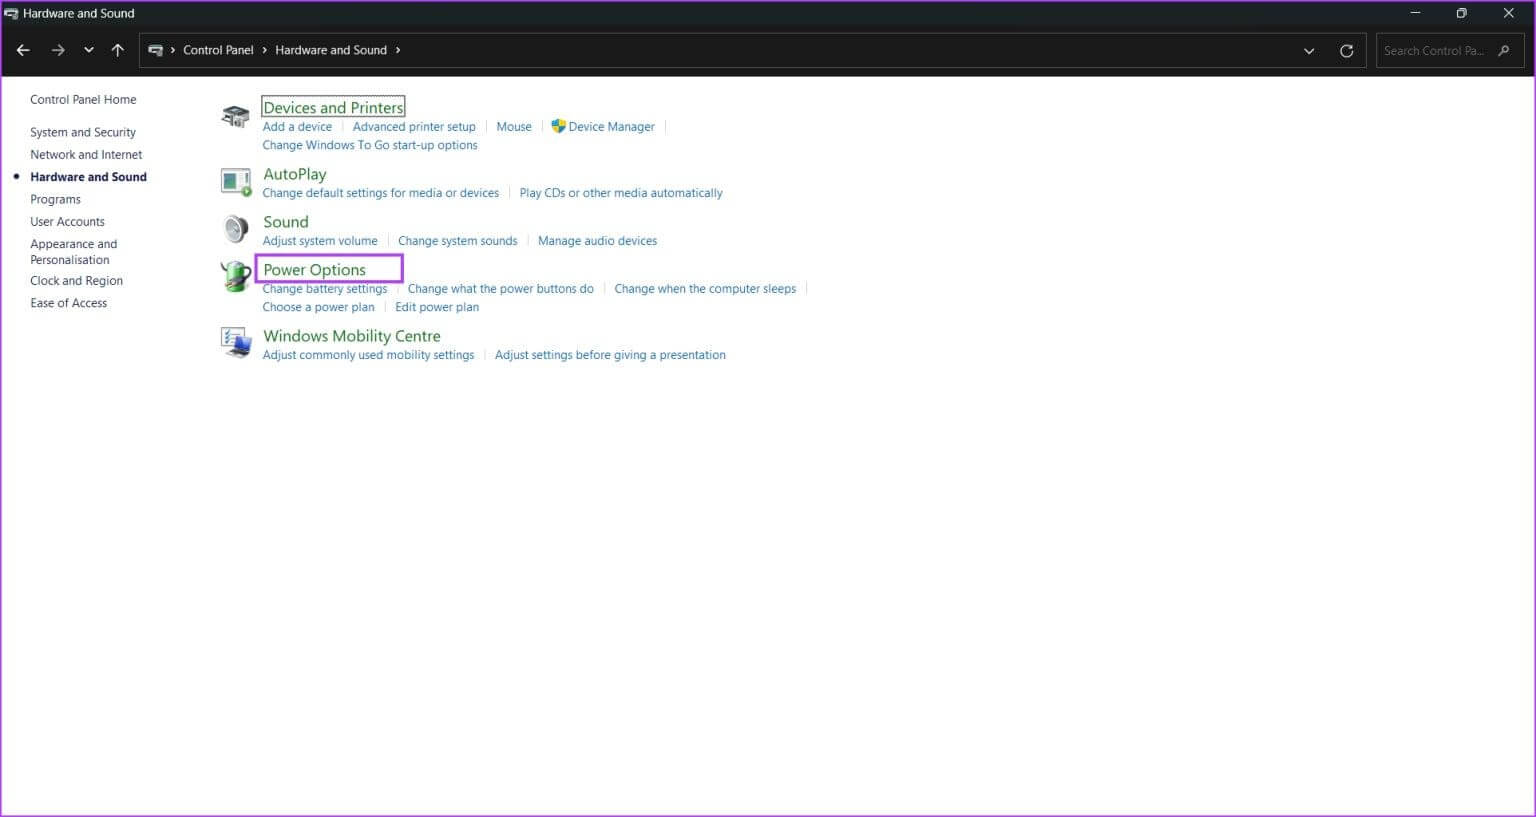This screenshot has height=817, width=1536.
Task: Expand chevron after Control Panel breadcrumb
Action: (x=265, y=50)
